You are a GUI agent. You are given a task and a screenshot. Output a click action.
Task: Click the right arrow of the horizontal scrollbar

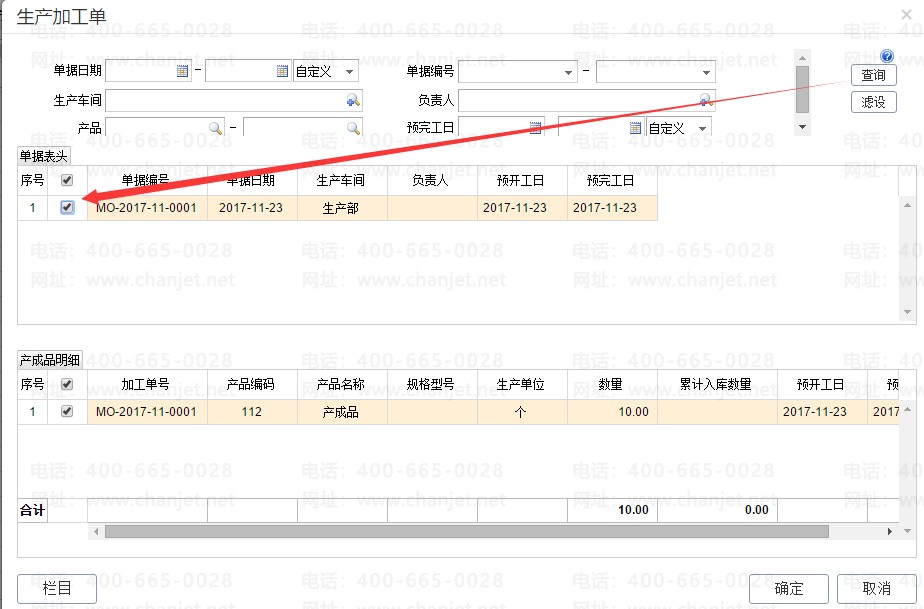point(890,531)
